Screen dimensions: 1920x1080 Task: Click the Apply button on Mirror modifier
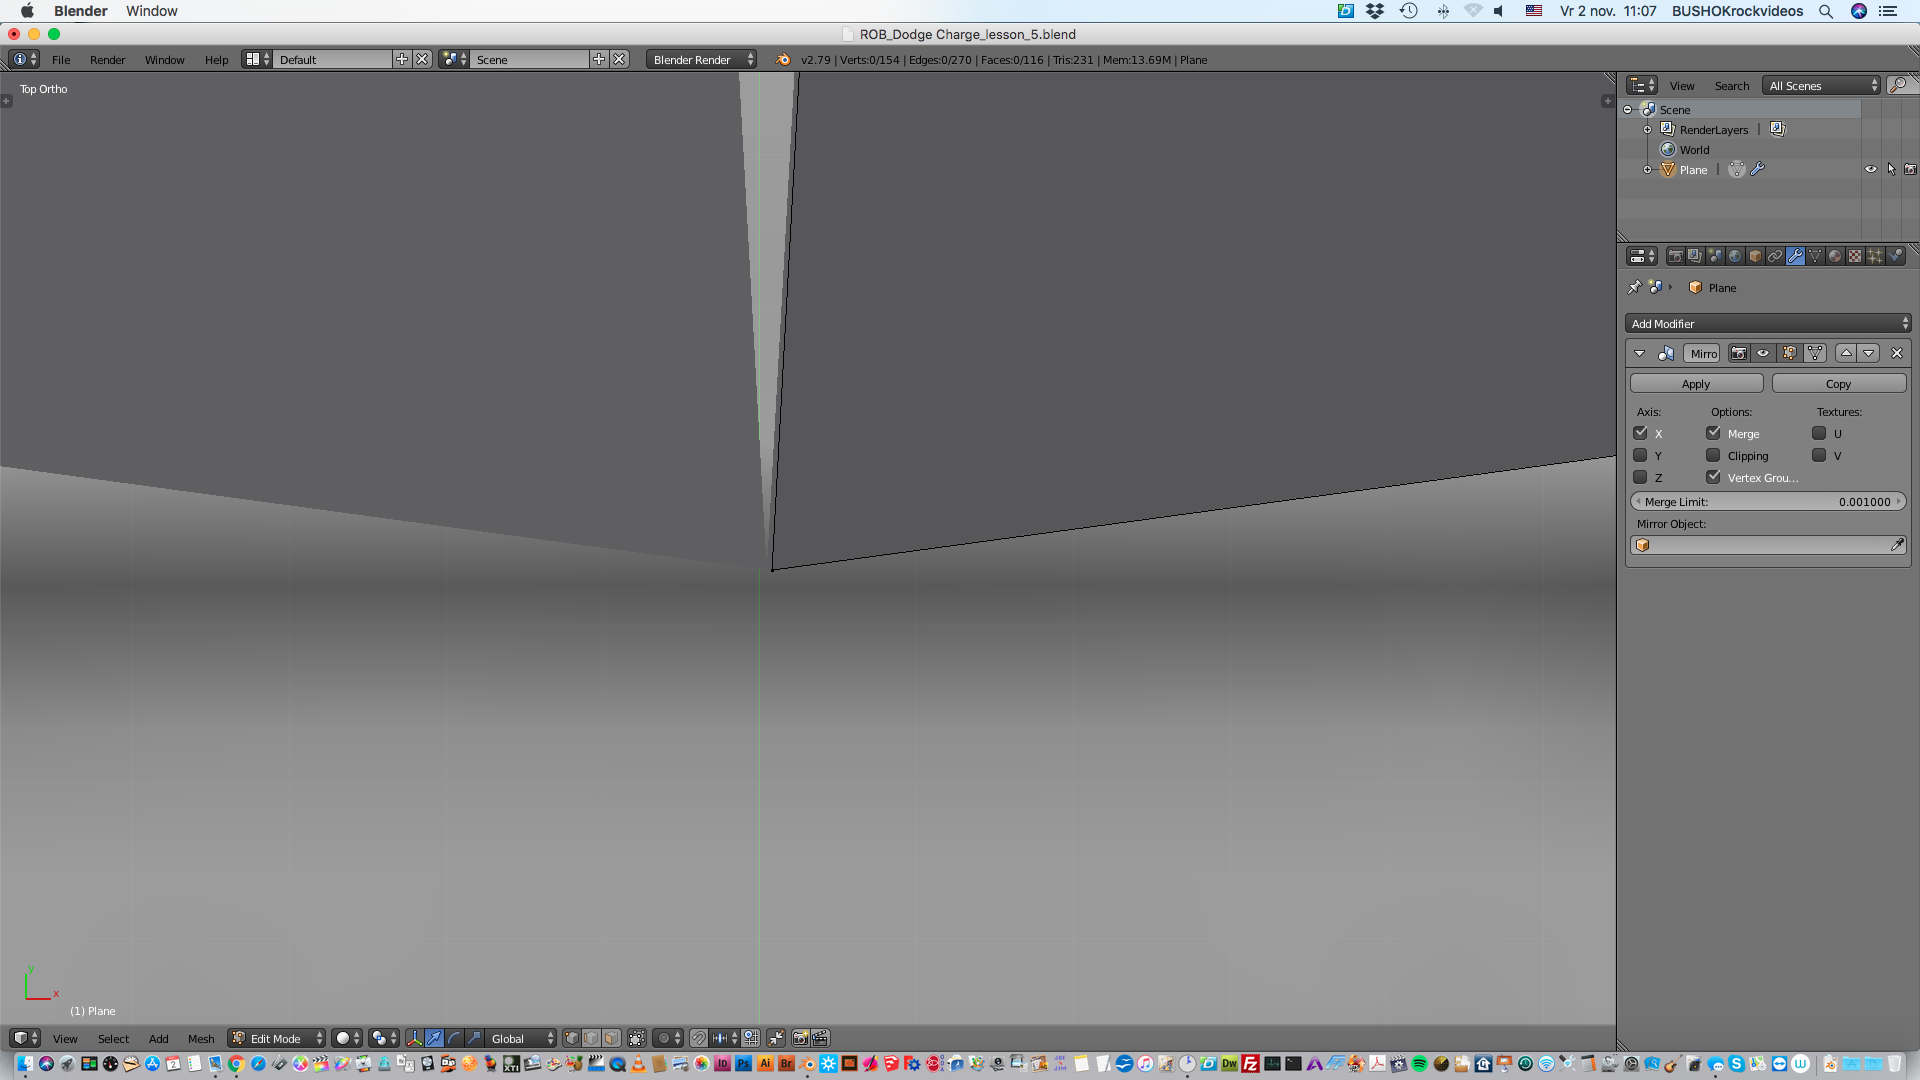pyautogui.click(x=1697, y=384)
